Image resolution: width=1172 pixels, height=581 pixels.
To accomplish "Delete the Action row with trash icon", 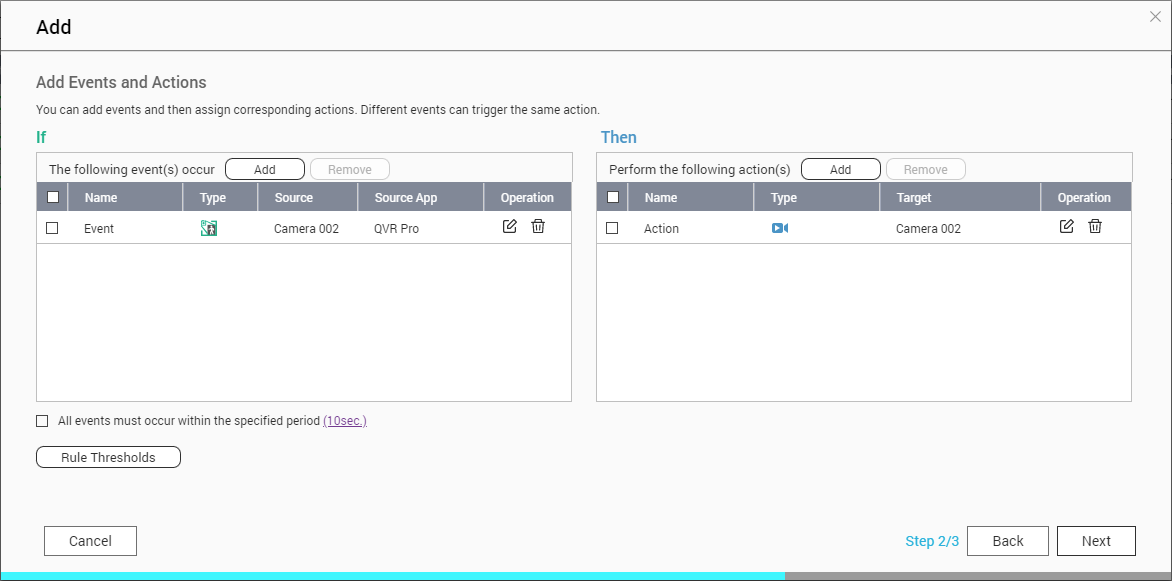I will [1095, 227].
